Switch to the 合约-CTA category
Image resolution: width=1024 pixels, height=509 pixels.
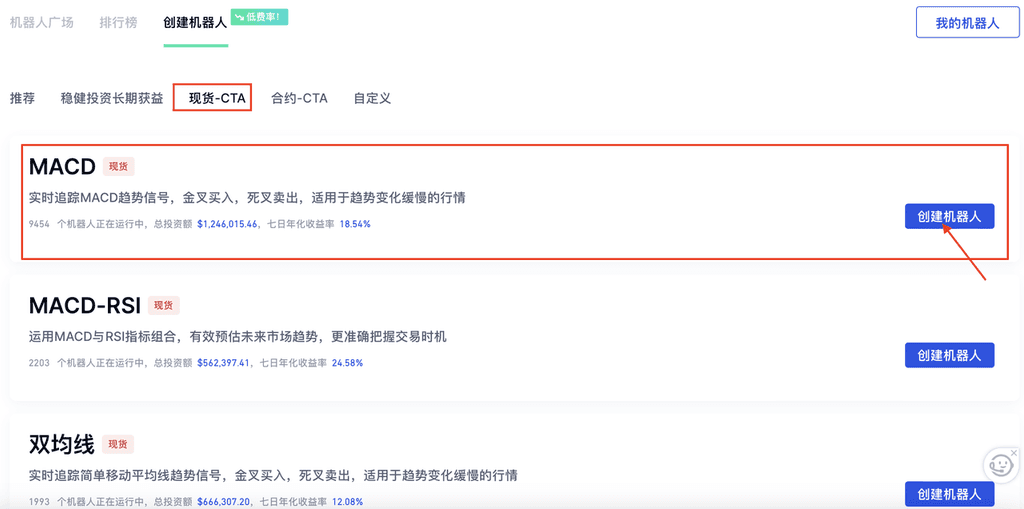coord(299,98)
